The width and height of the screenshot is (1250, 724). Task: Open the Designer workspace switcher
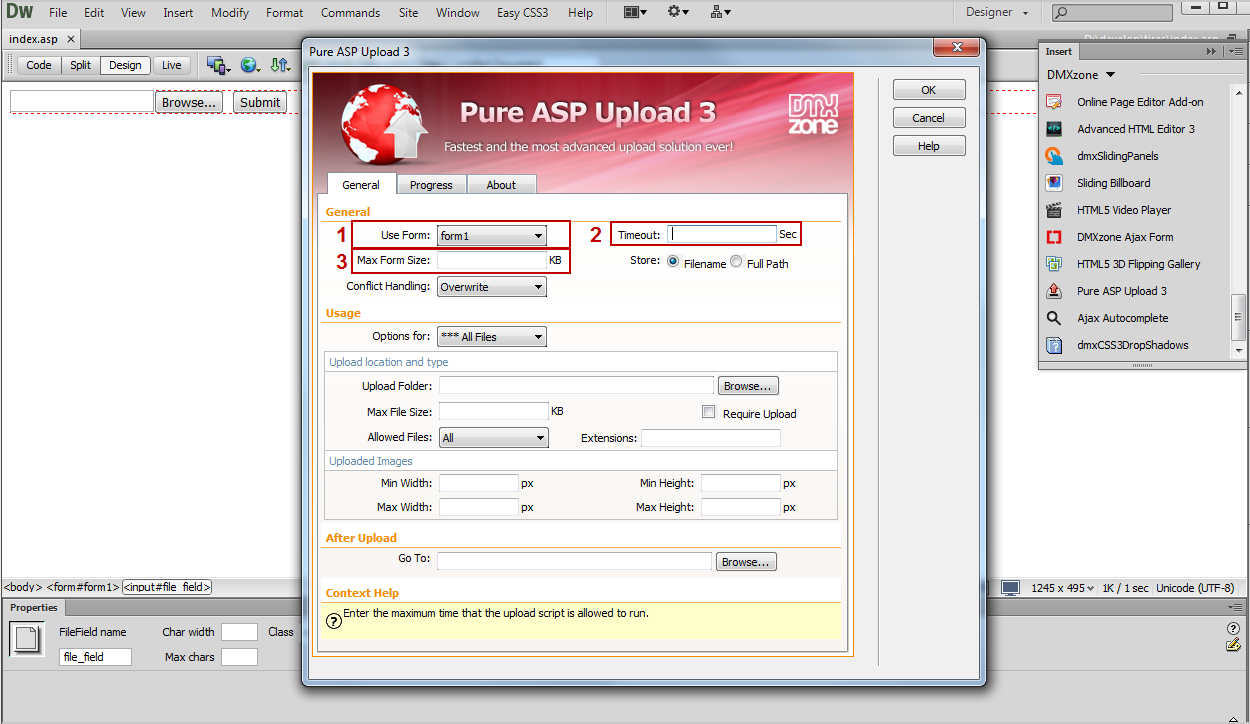997,12
